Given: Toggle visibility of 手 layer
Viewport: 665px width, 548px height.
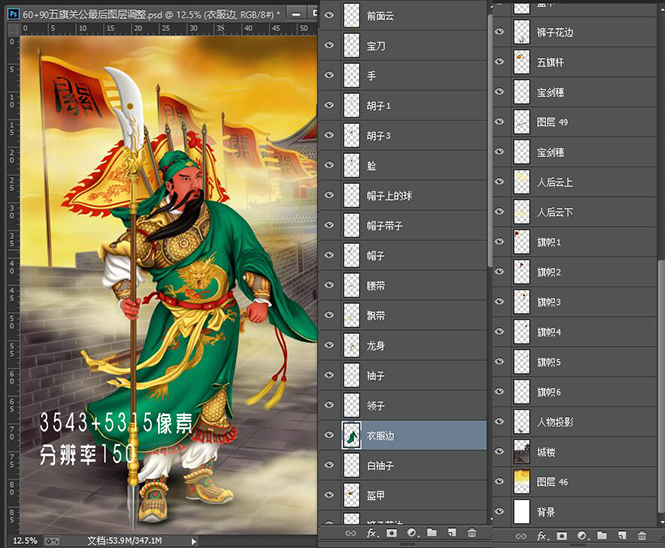Looking at the screenshot, I should coord(329,75).
